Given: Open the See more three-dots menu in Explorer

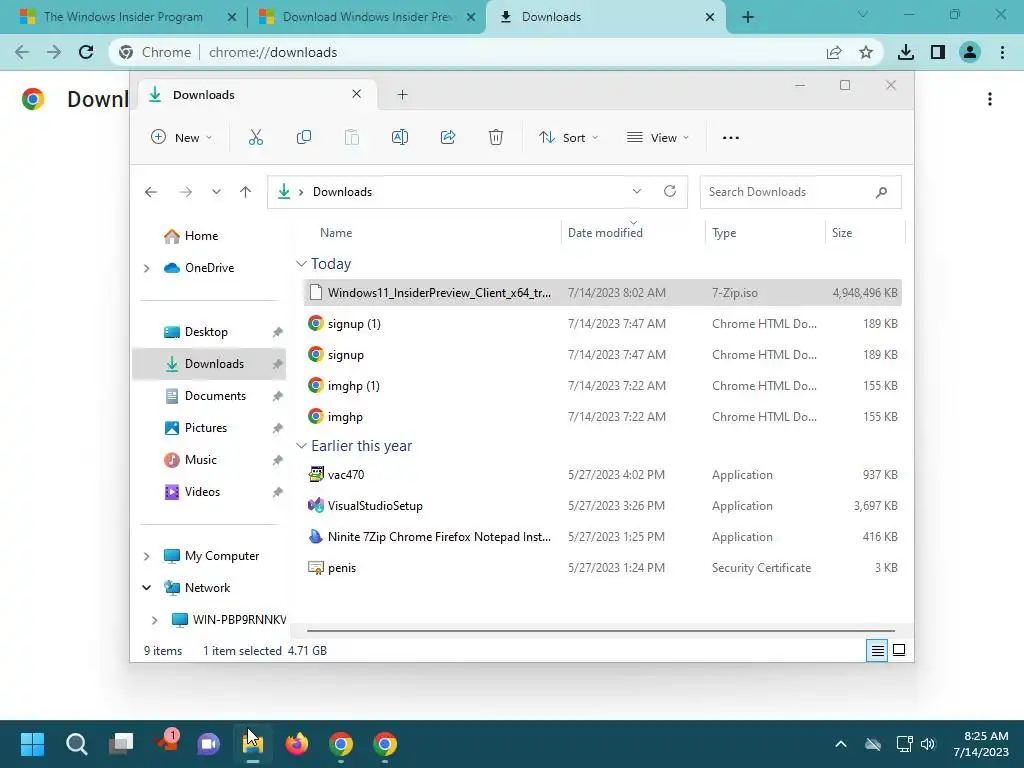Looking at the screenshot, I should (731, 138).
